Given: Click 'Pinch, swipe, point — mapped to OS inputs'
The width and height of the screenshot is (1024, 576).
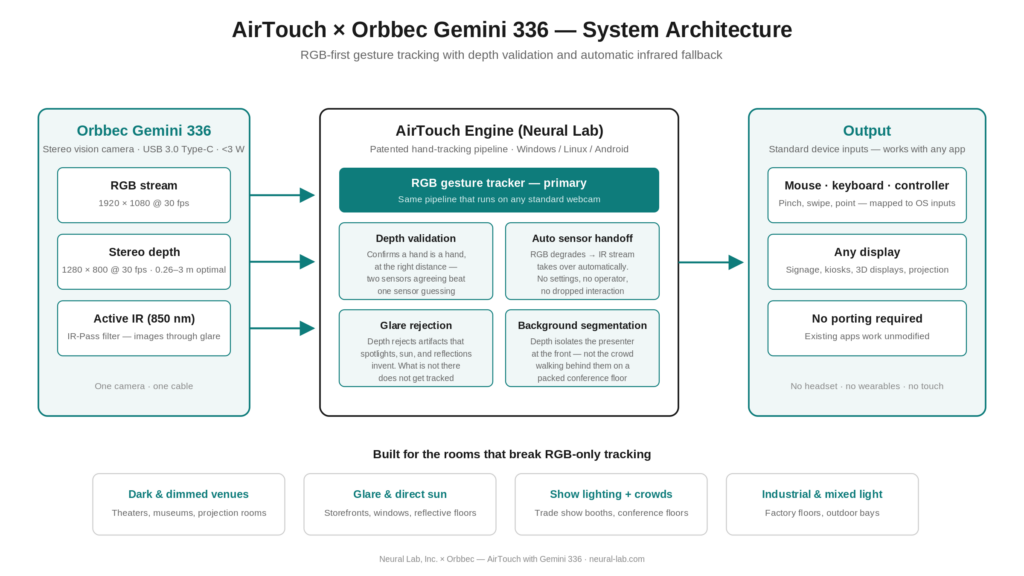Looking at the screenshot, I should (x=867, y=203).
